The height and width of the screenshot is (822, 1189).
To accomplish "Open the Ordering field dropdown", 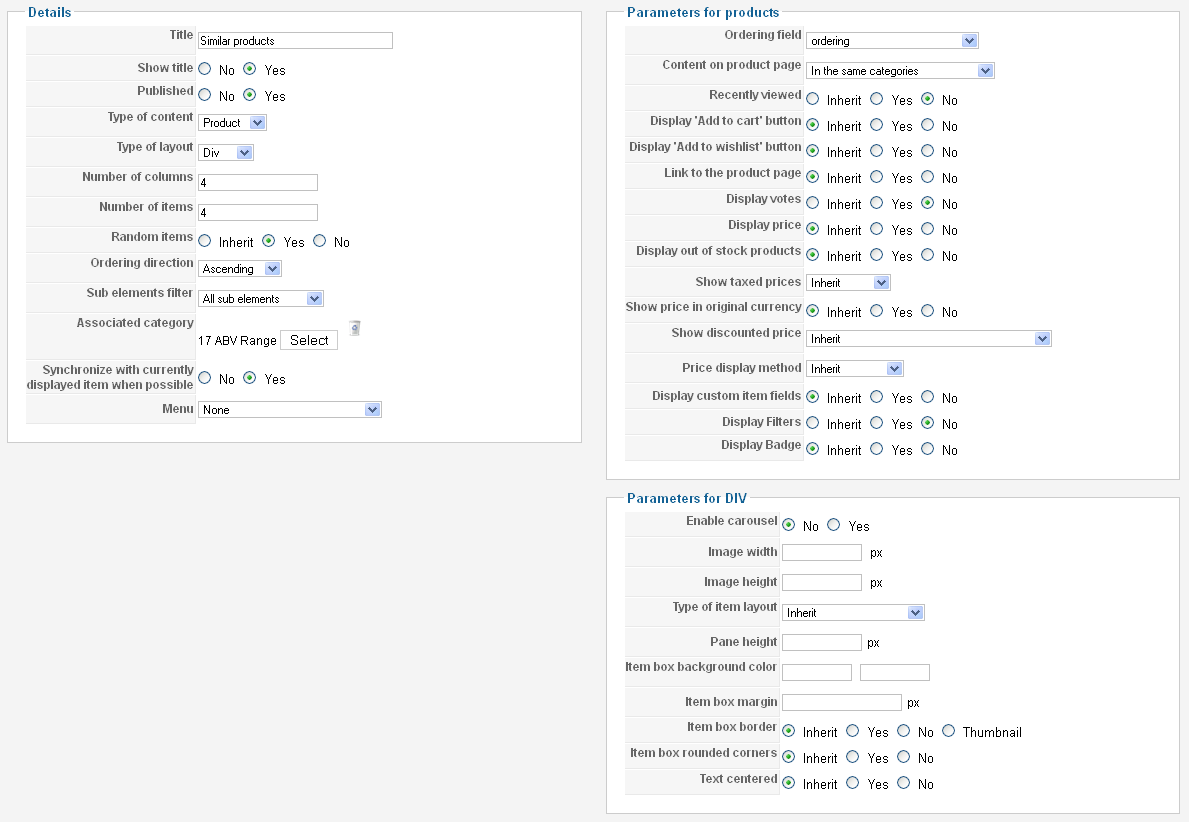I will (892, 41).
